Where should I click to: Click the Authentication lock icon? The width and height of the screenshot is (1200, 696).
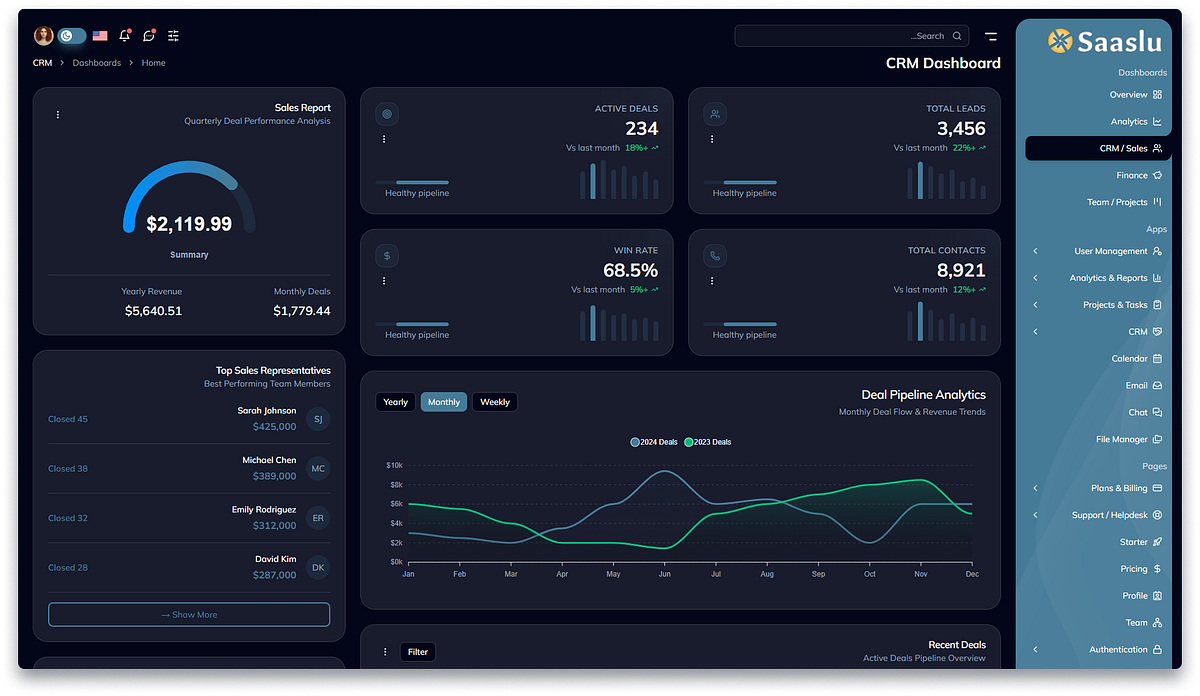1157,650
